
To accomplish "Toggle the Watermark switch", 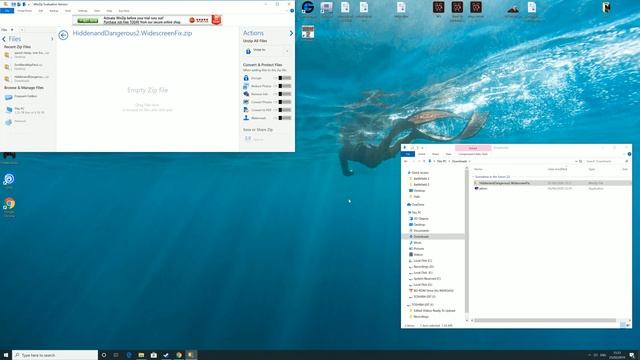I will coord(285,118).
